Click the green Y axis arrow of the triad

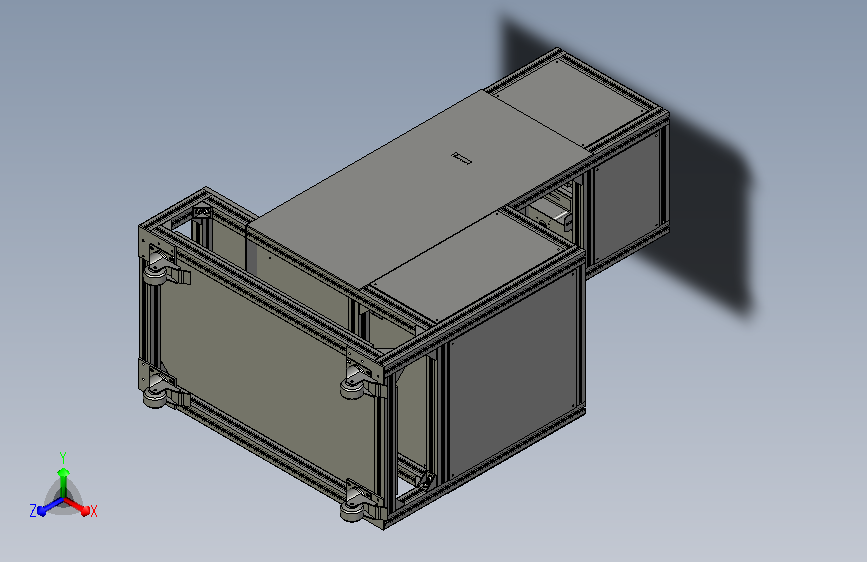(64, 481)
